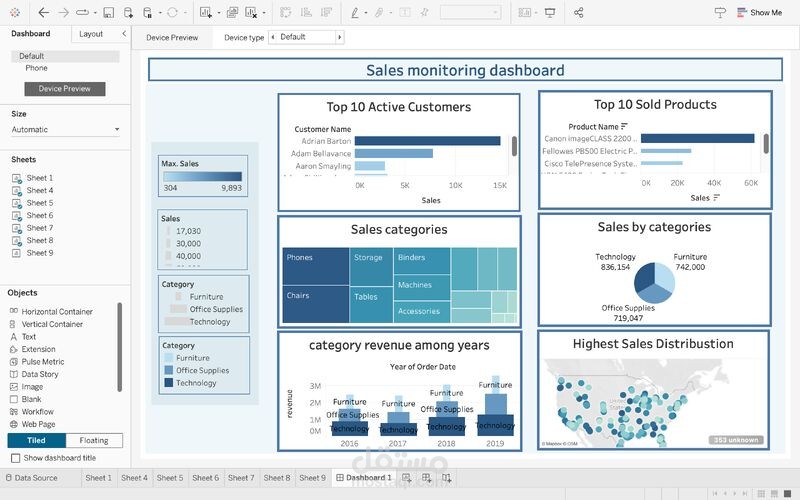Select the Data Story object
The width and height of the screenshot is (800, 500).
(34, 374)
